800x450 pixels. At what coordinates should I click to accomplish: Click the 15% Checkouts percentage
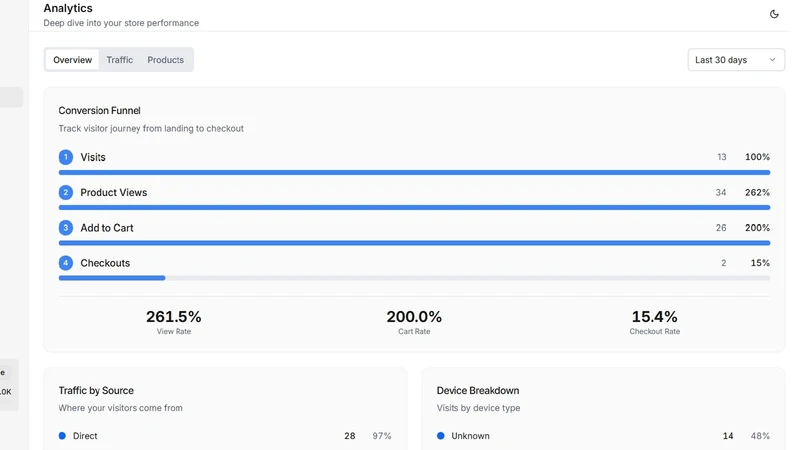click(x=760, y=263)
